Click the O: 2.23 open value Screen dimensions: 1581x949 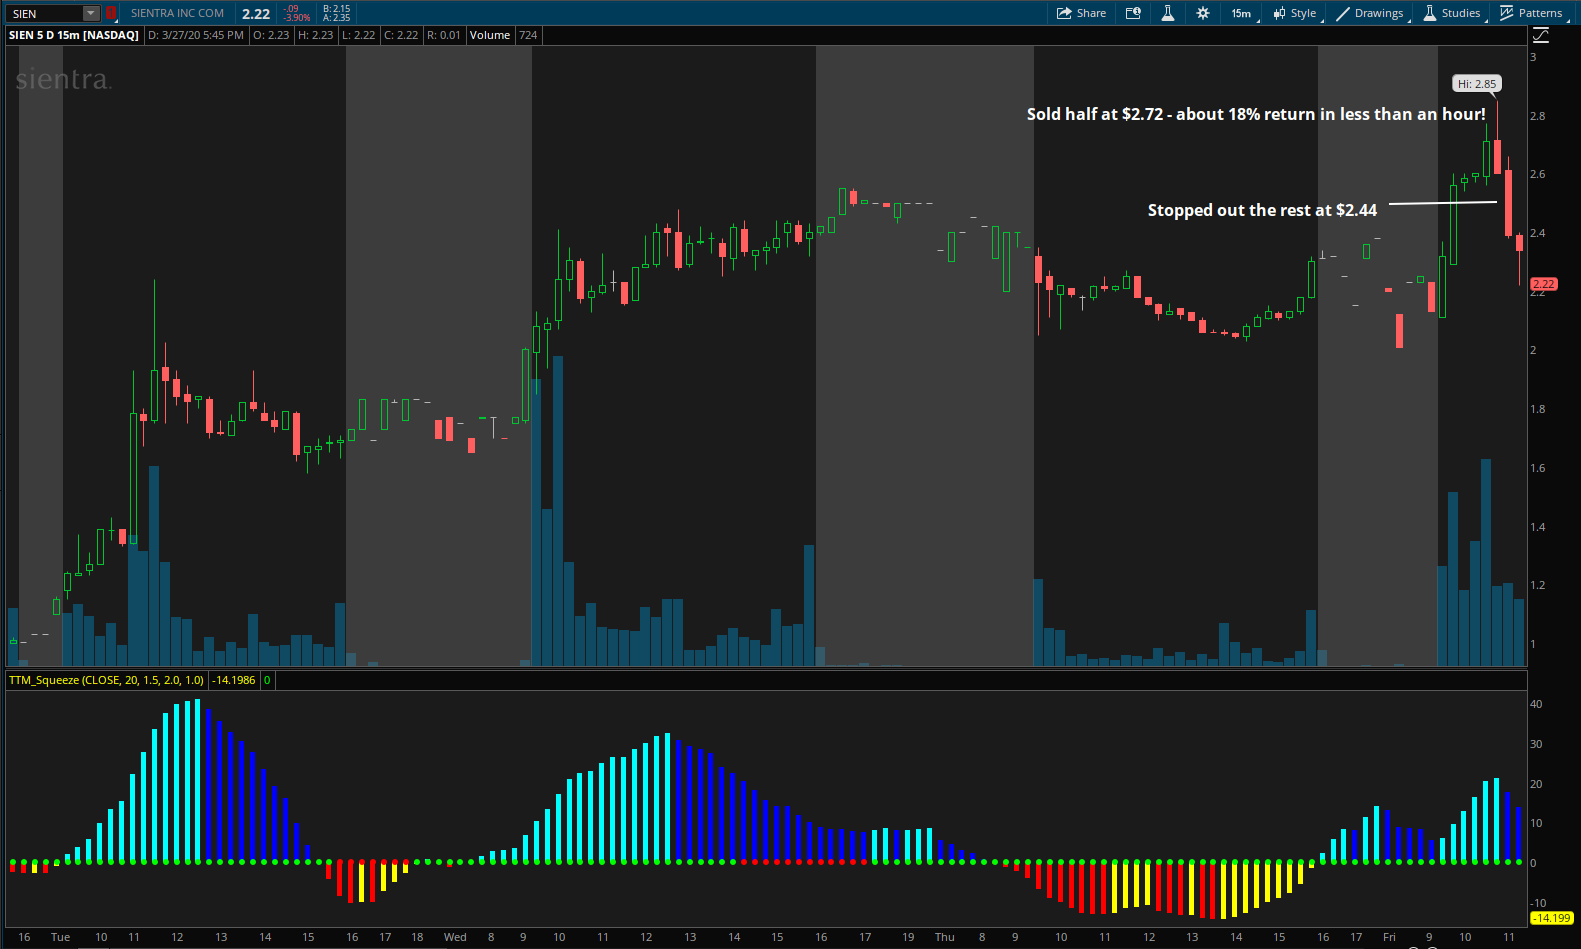click(x=271, y=35)
